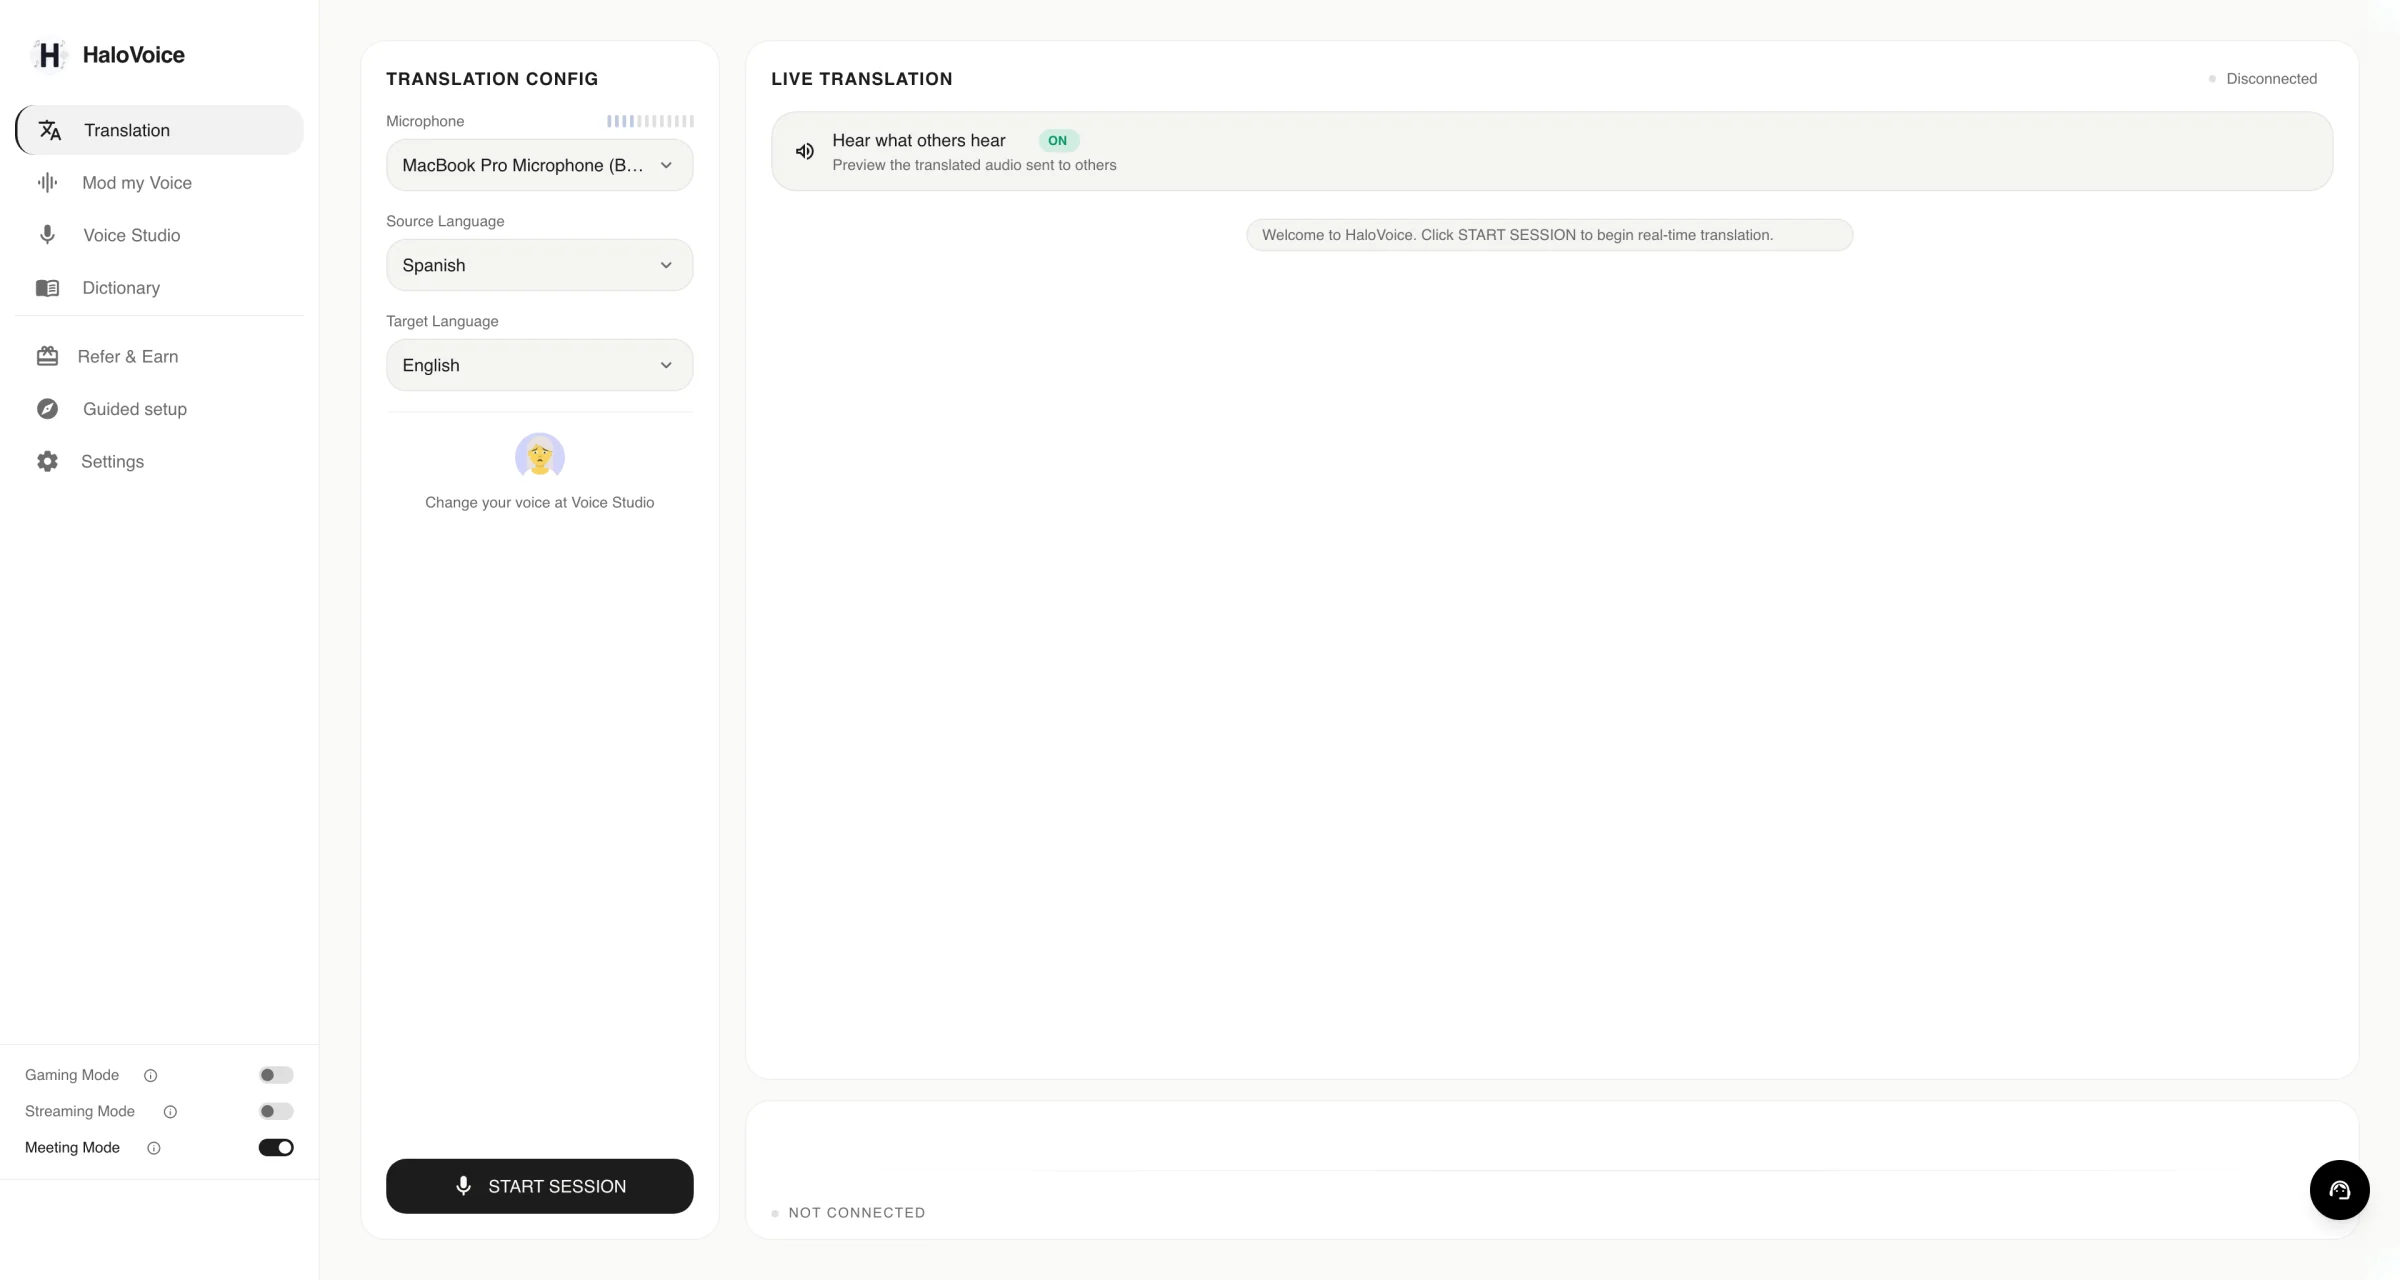Toggle the Hear what others hear ON badge
This screenshot has width=2400, height=1280.
(1058, 141)
